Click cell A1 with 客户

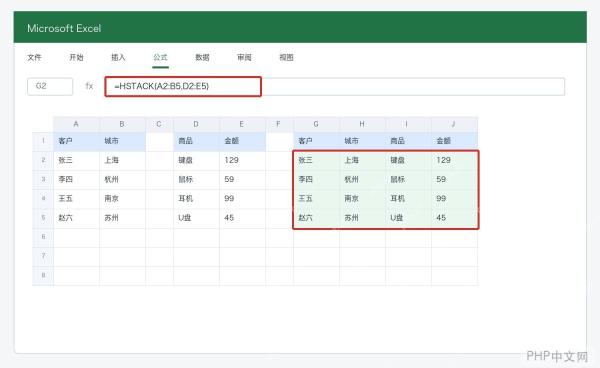[x=76, y=141]
